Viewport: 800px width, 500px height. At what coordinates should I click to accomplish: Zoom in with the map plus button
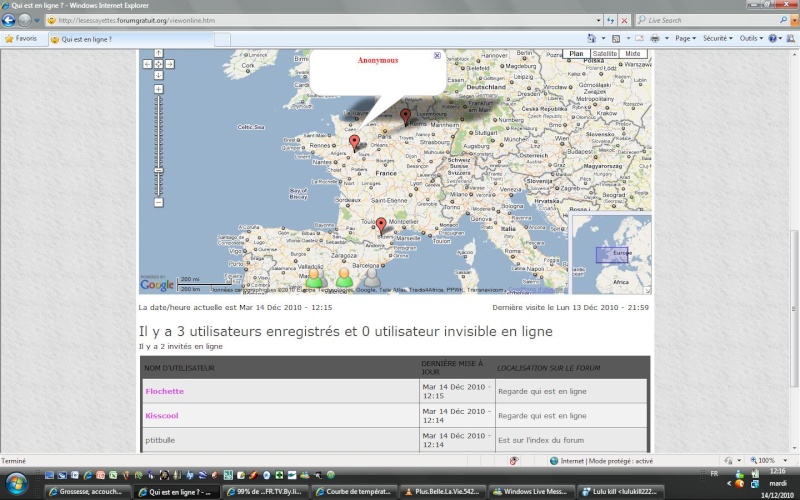[159, 89]
